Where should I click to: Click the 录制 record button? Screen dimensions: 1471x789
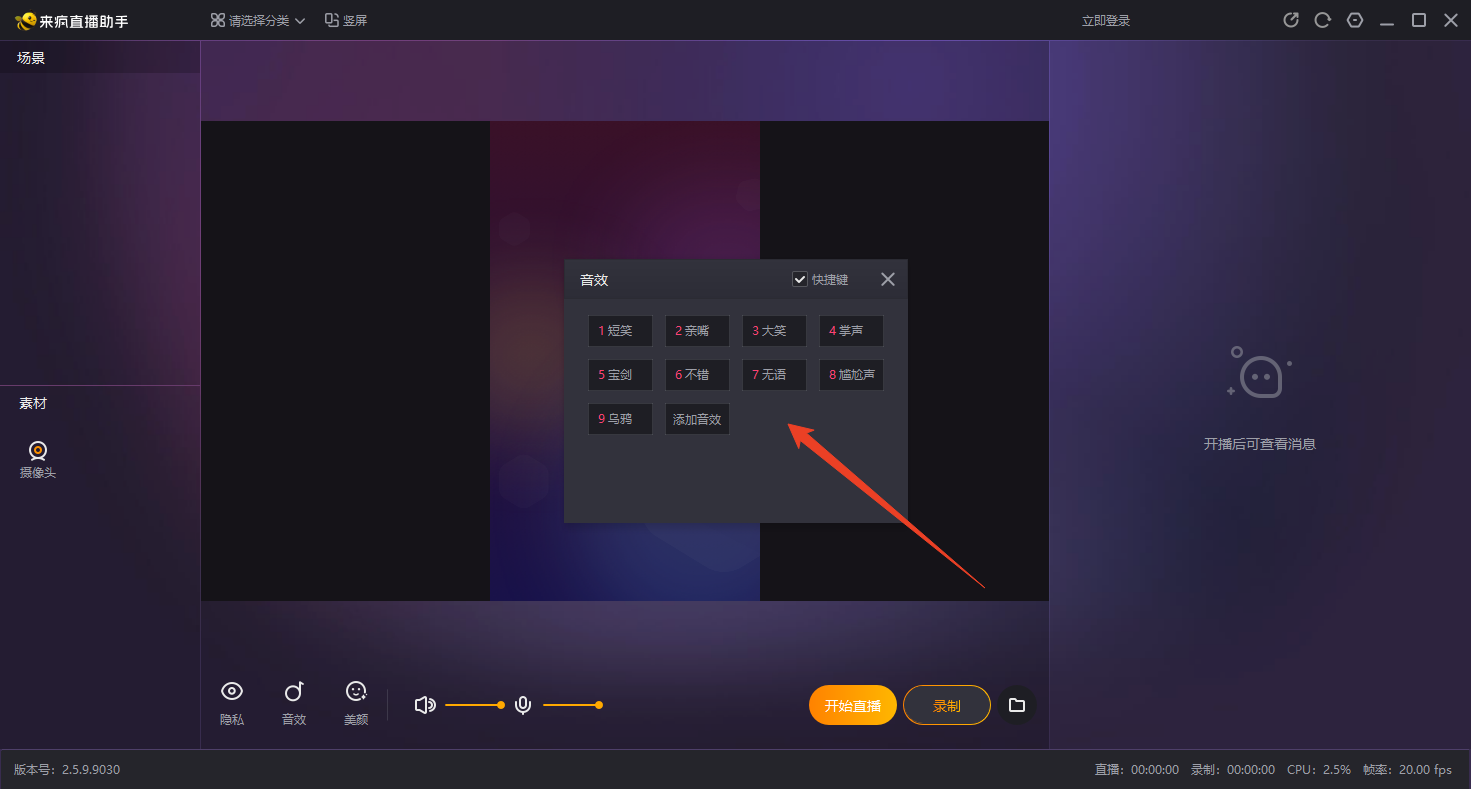tap(946, 704)
